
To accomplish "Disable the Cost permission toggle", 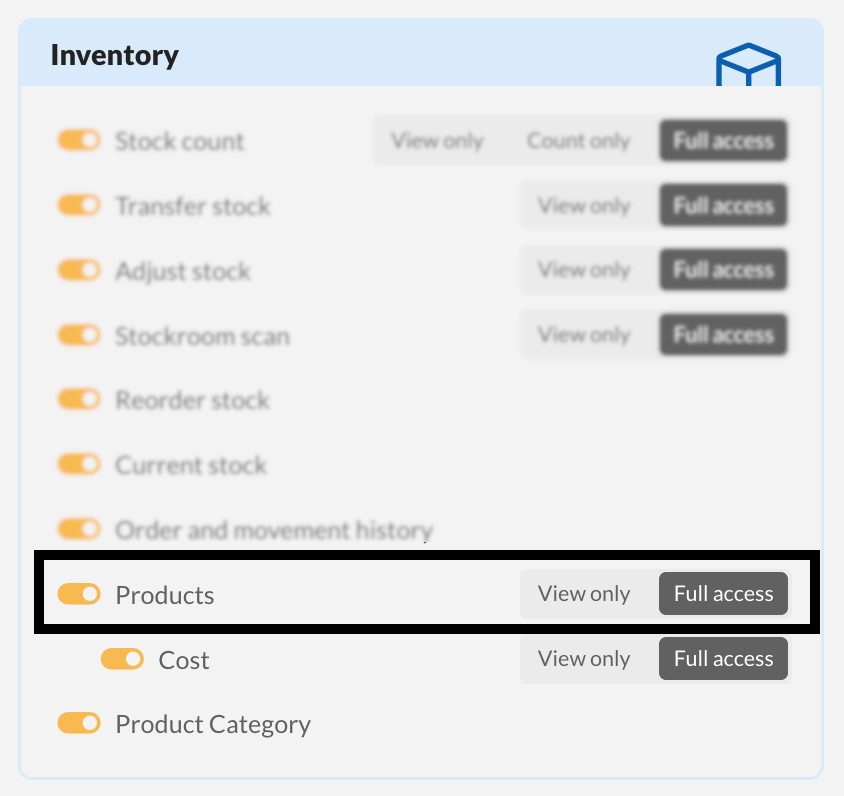I will pyautogui.click(x=122, y=660).
